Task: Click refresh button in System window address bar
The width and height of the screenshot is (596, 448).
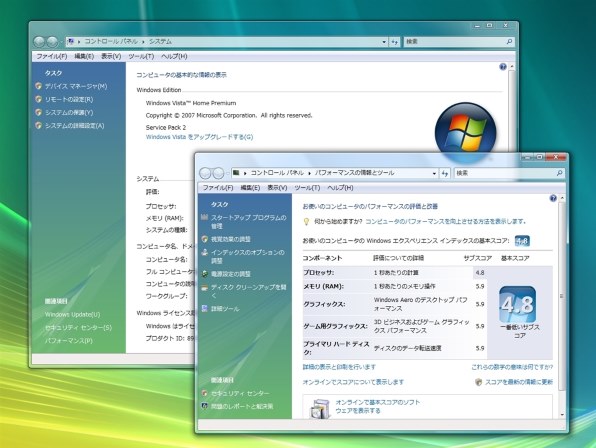Action: click(x=395, y=42)
